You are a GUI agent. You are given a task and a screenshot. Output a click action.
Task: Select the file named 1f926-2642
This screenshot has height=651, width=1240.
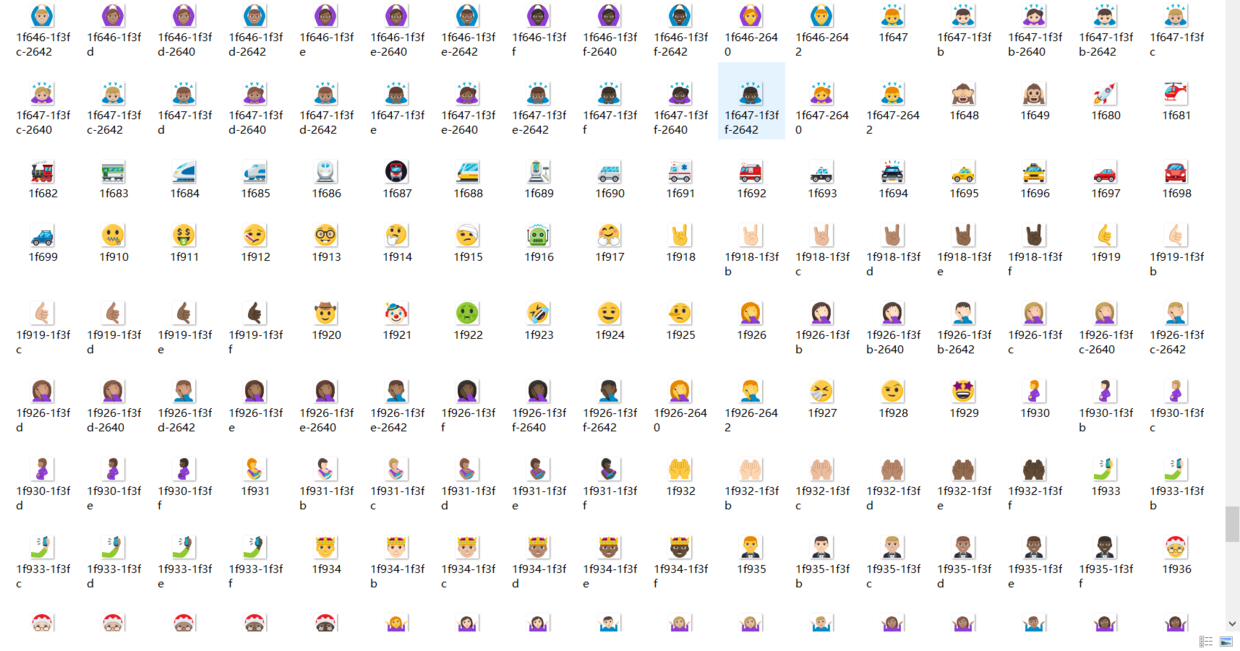752,406
